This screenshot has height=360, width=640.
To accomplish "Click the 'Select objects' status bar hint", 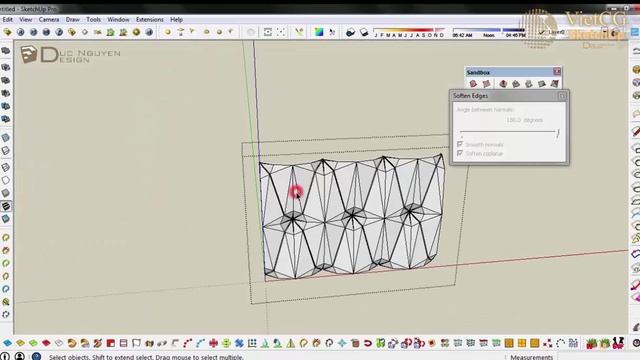I will (x=146, y=357).
